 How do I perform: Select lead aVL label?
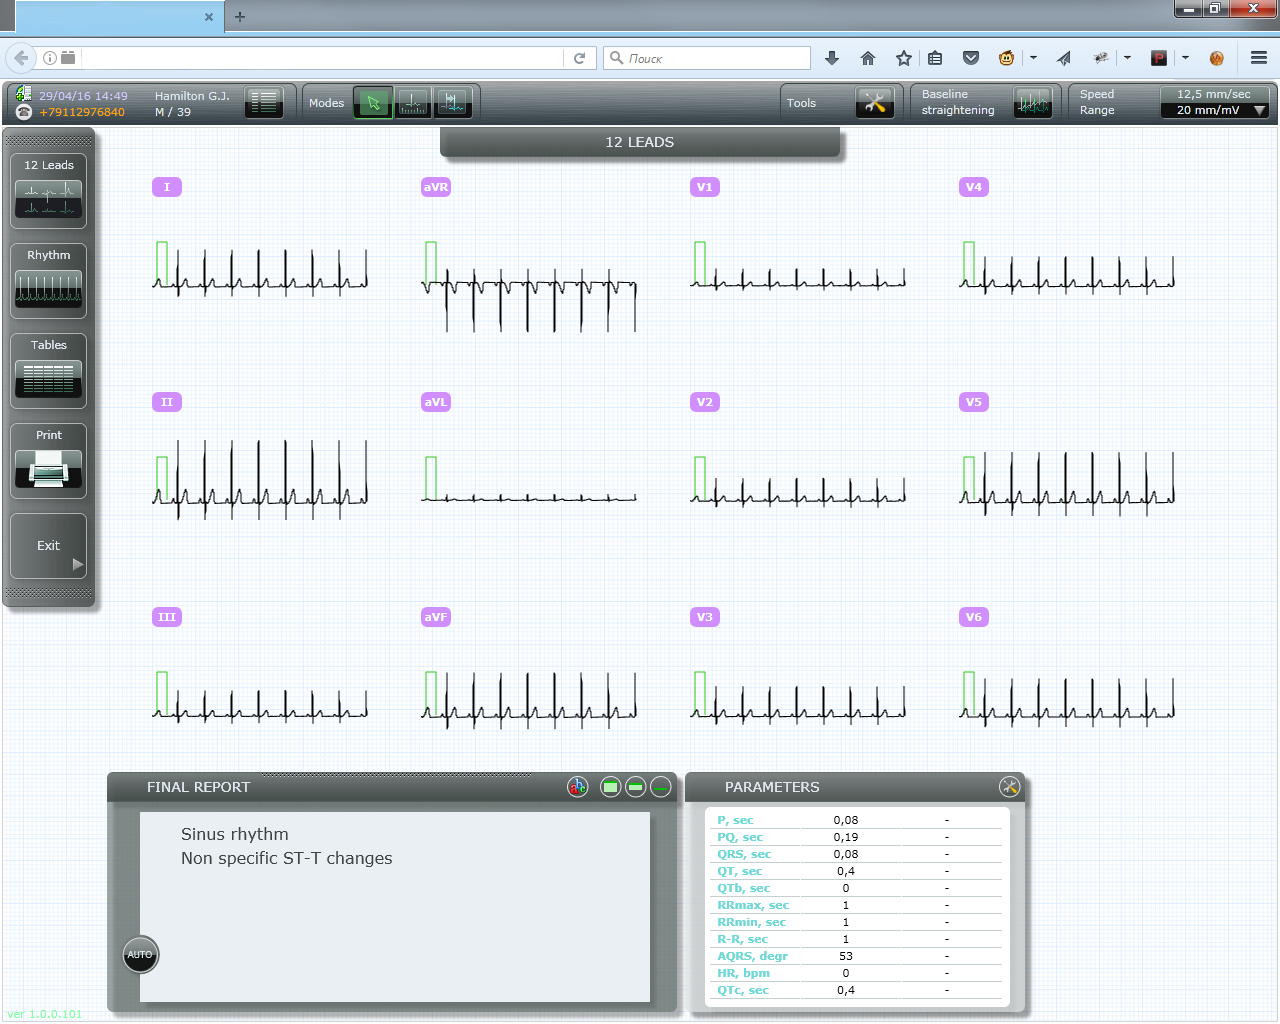pyautogui.click(x=436, y=402)
